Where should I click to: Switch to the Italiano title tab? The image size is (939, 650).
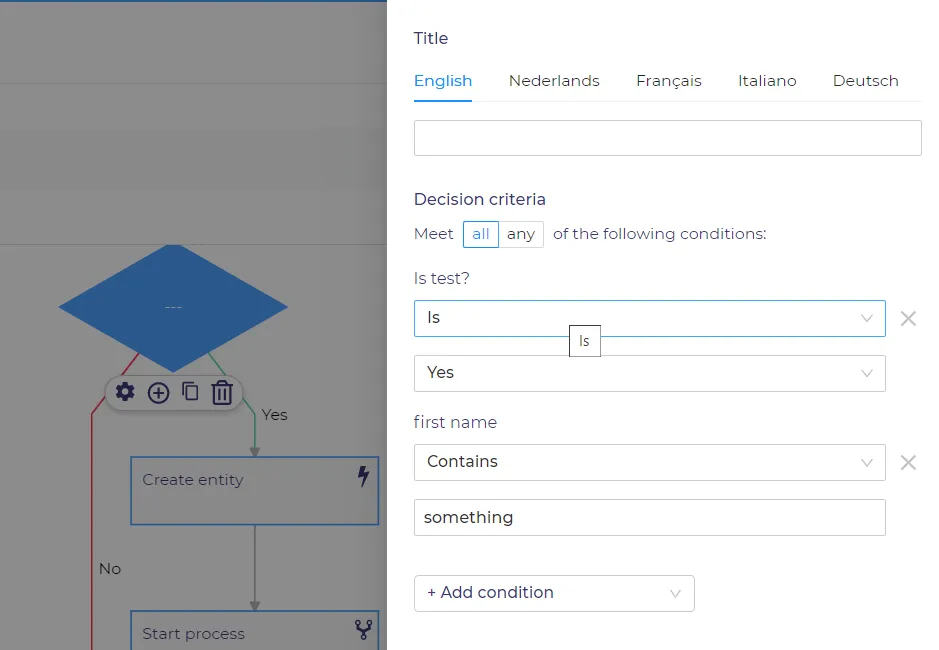[767, 81]
